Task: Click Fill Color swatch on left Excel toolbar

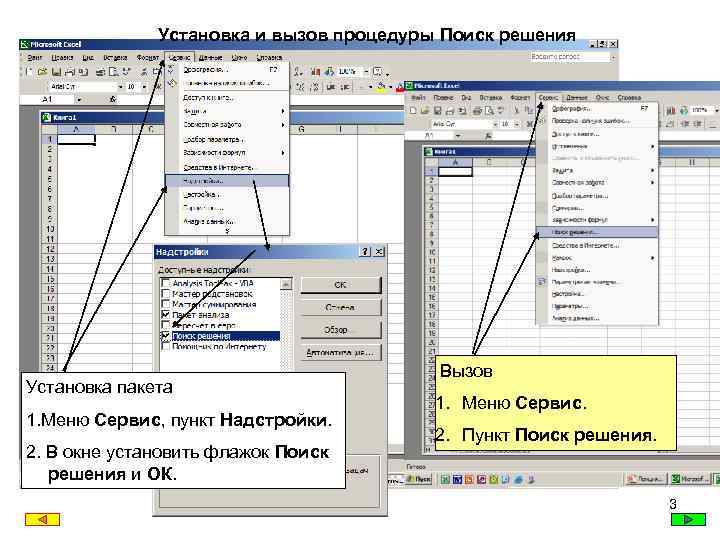Action: [381, 86]
